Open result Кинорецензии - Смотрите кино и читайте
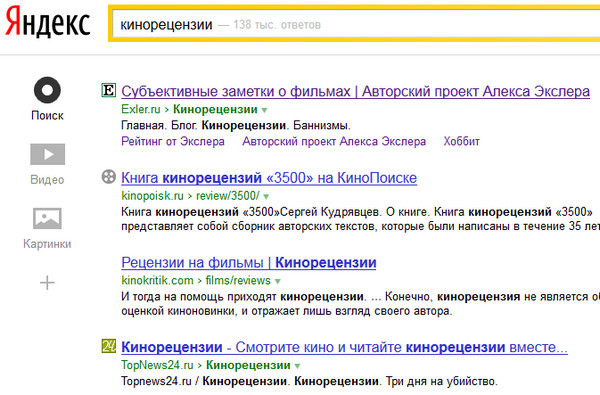This screenshot has width=600, height=395. pos(344,347)
